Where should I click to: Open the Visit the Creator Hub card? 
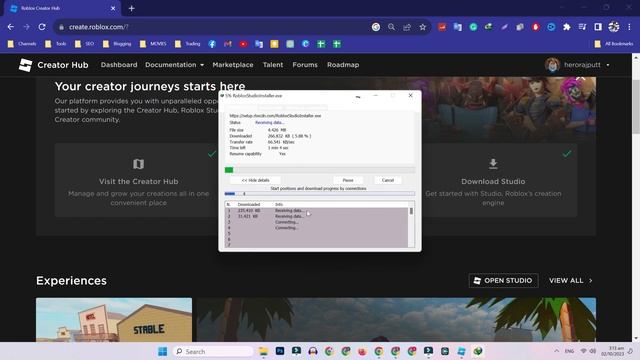point(138,180)
